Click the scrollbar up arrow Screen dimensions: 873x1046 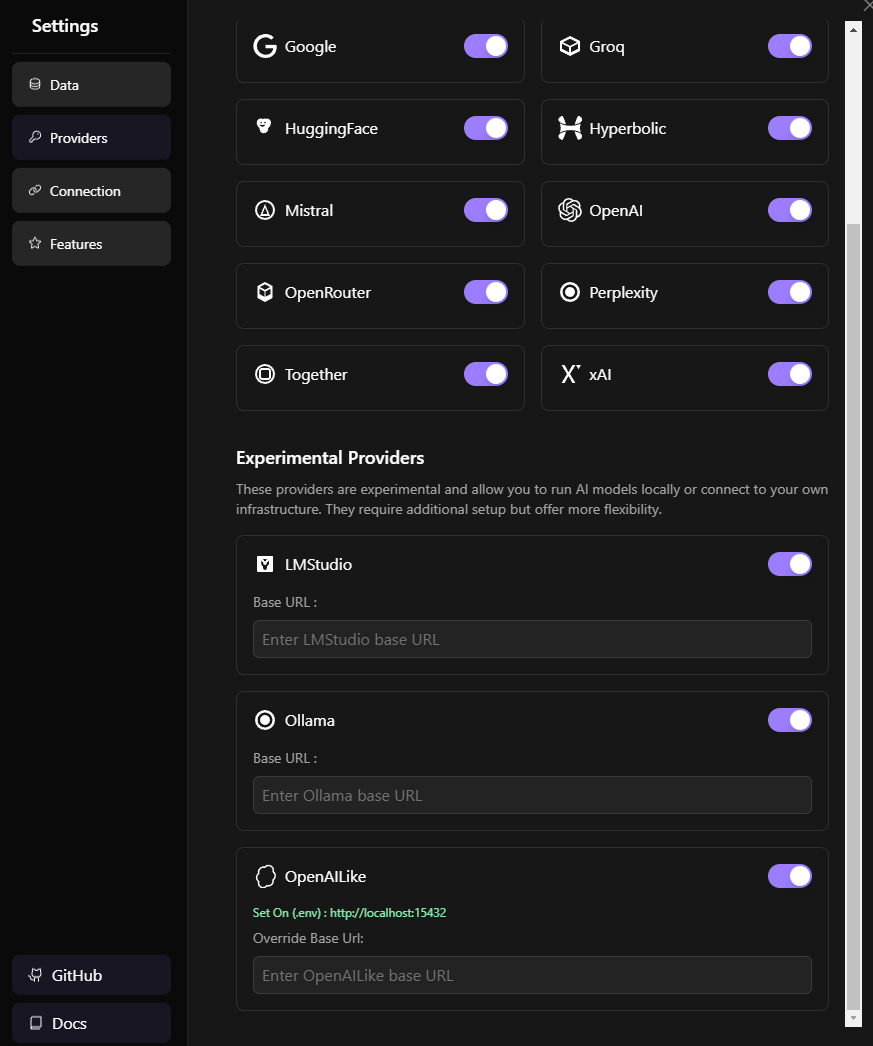(x=853, y=30)
